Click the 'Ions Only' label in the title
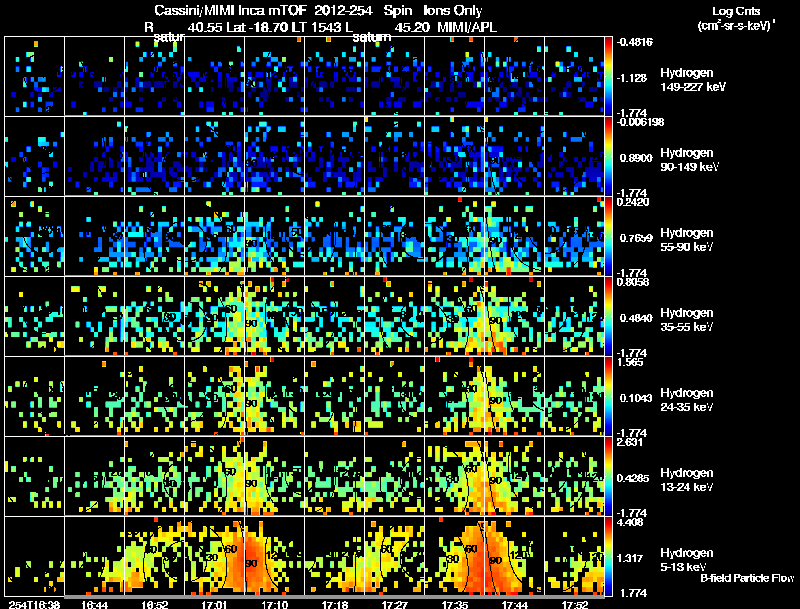 453,11
